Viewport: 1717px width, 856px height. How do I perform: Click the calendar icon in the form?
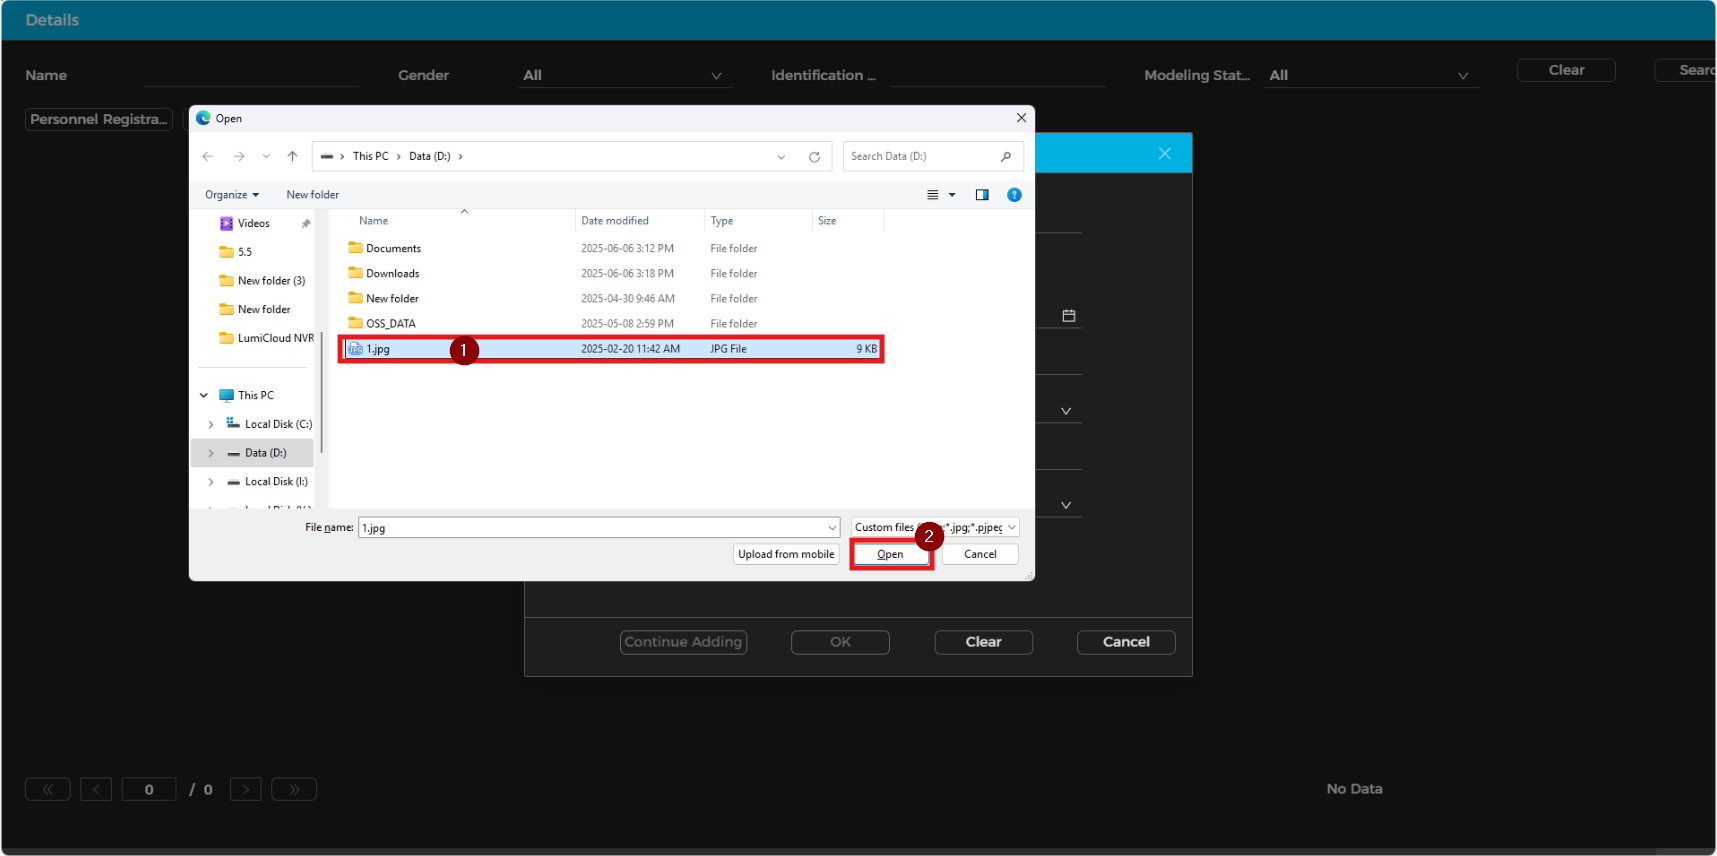(x=1068, y=316)
